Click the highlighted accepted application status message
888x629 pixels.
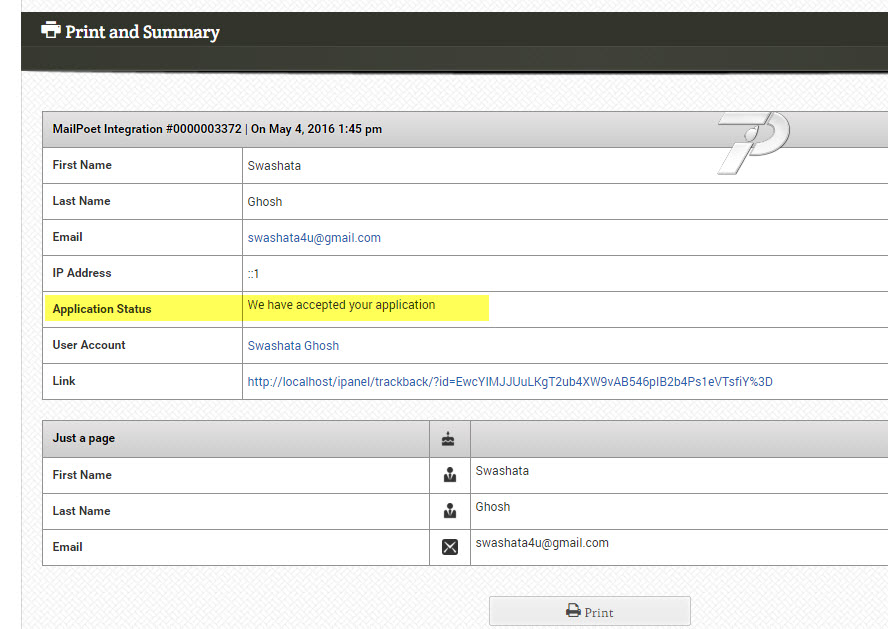pyautogui.click(x=341, y=305)
